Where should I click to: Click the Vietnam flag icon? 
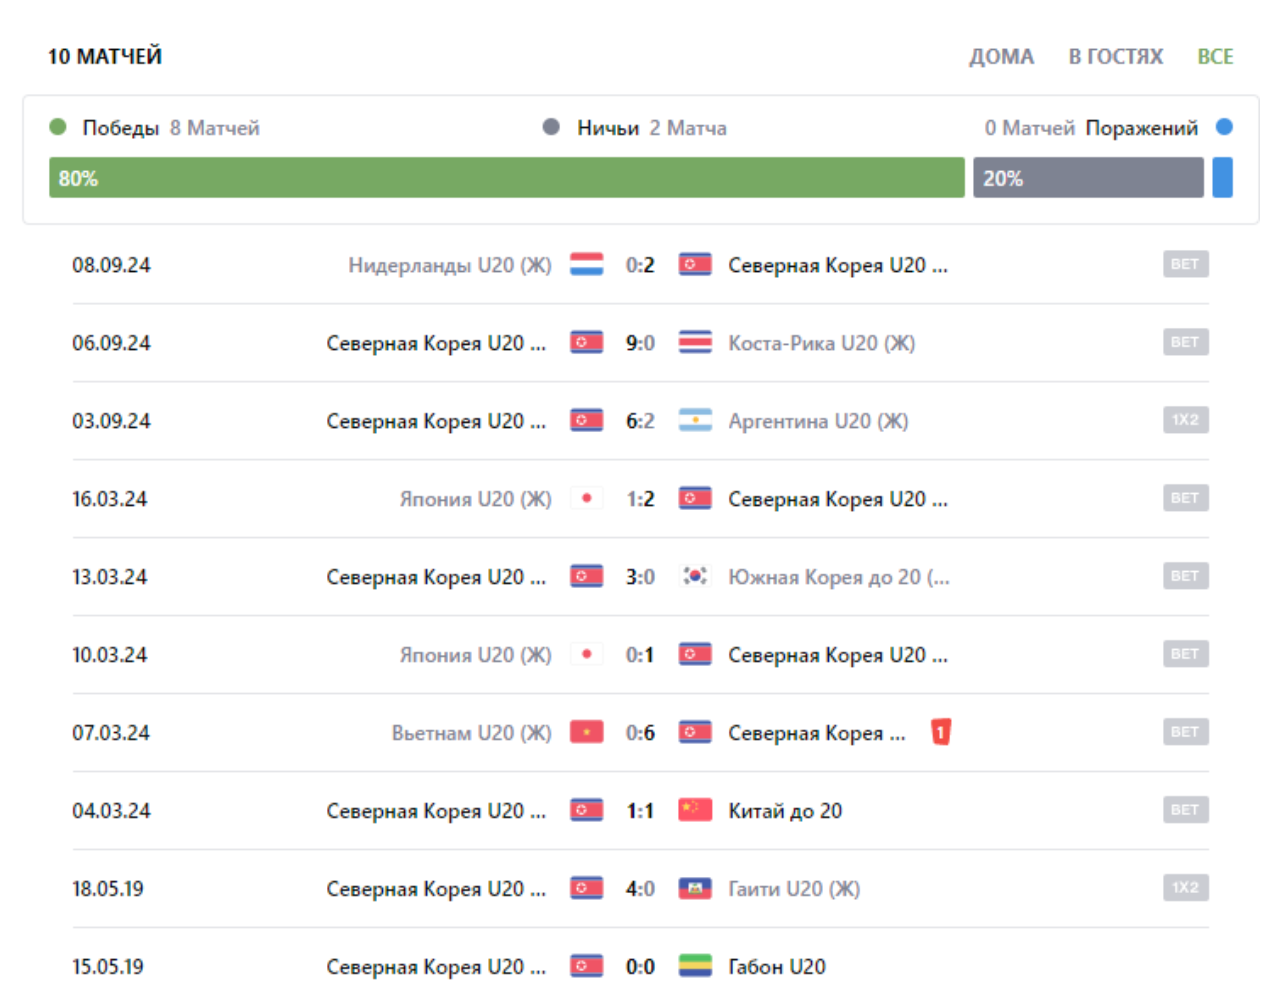click(x=586, y=733)
